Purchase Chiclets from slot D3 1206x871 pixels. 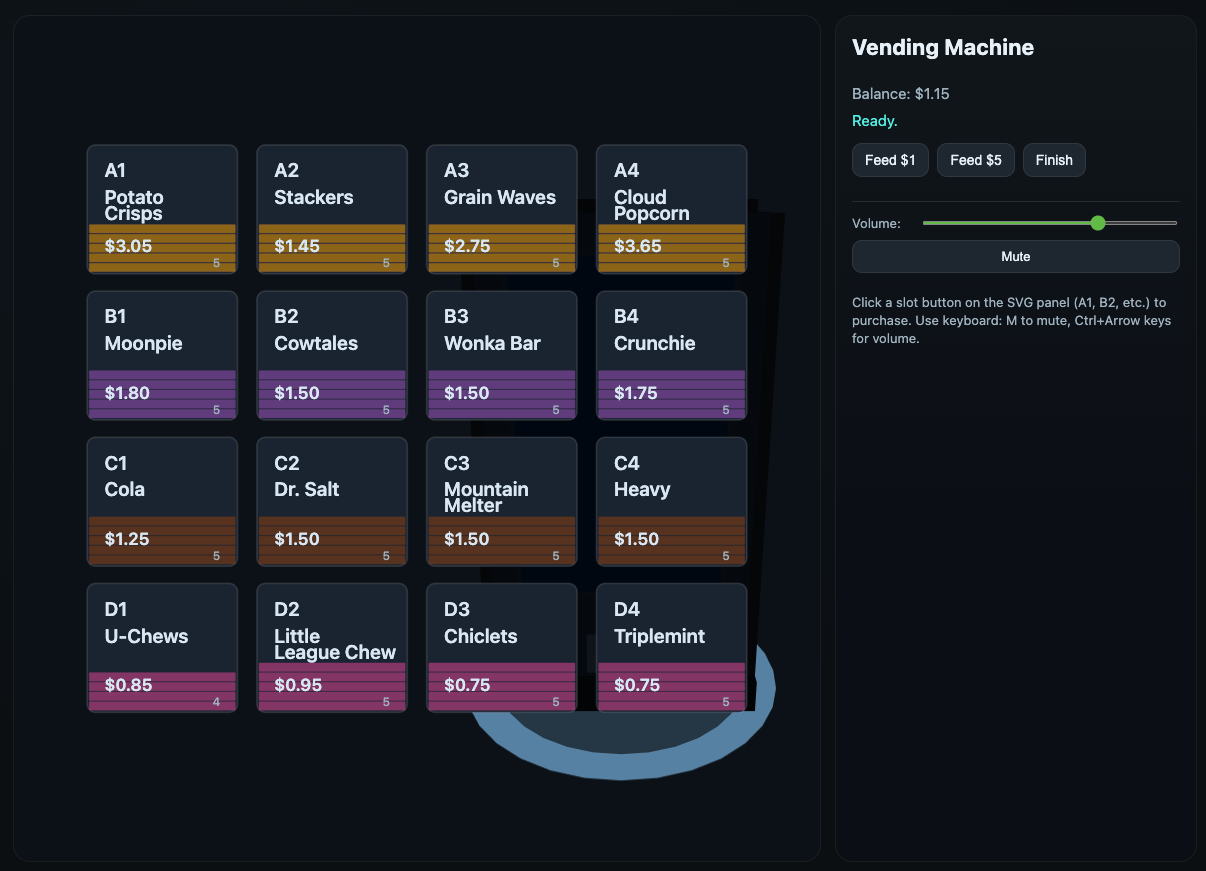point(501,647)
